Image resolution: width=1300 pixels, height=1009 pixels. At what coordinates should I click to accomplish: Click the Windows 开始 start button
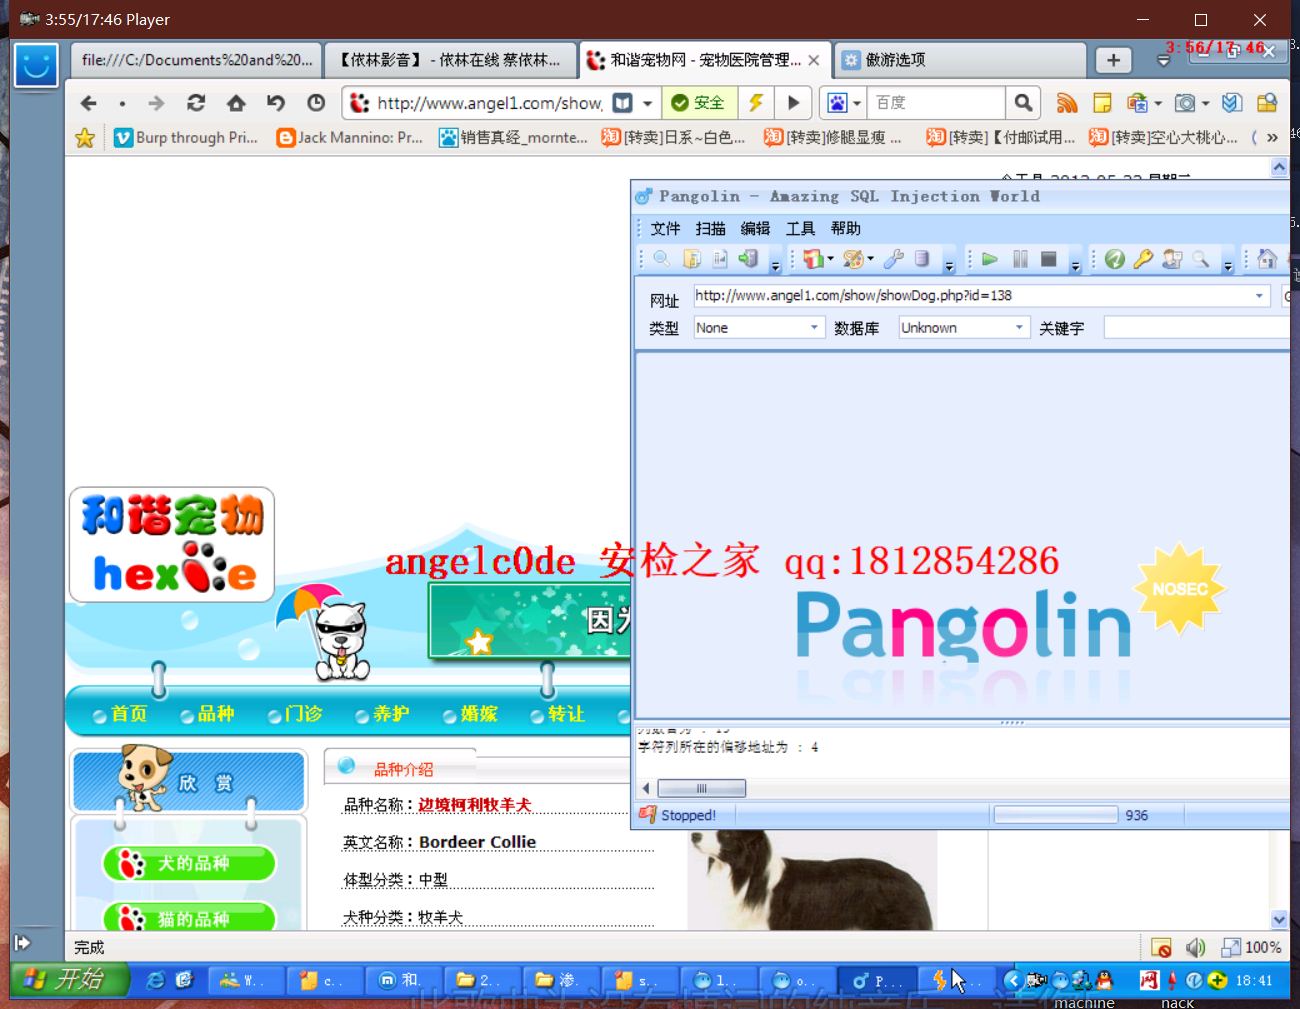click(x=69, y=980)
